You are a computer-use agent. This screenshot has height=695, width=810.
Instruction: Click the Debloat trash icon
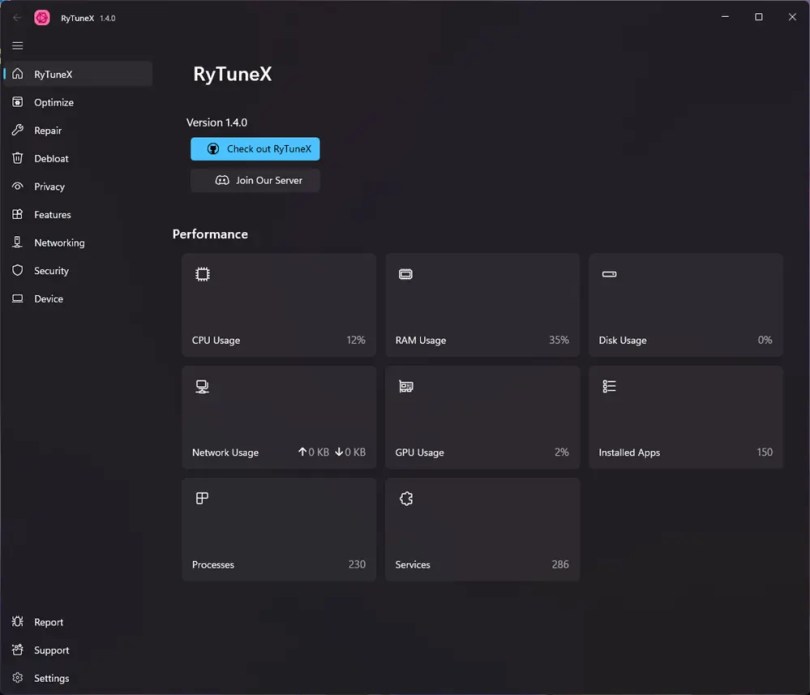coord(18,158)
